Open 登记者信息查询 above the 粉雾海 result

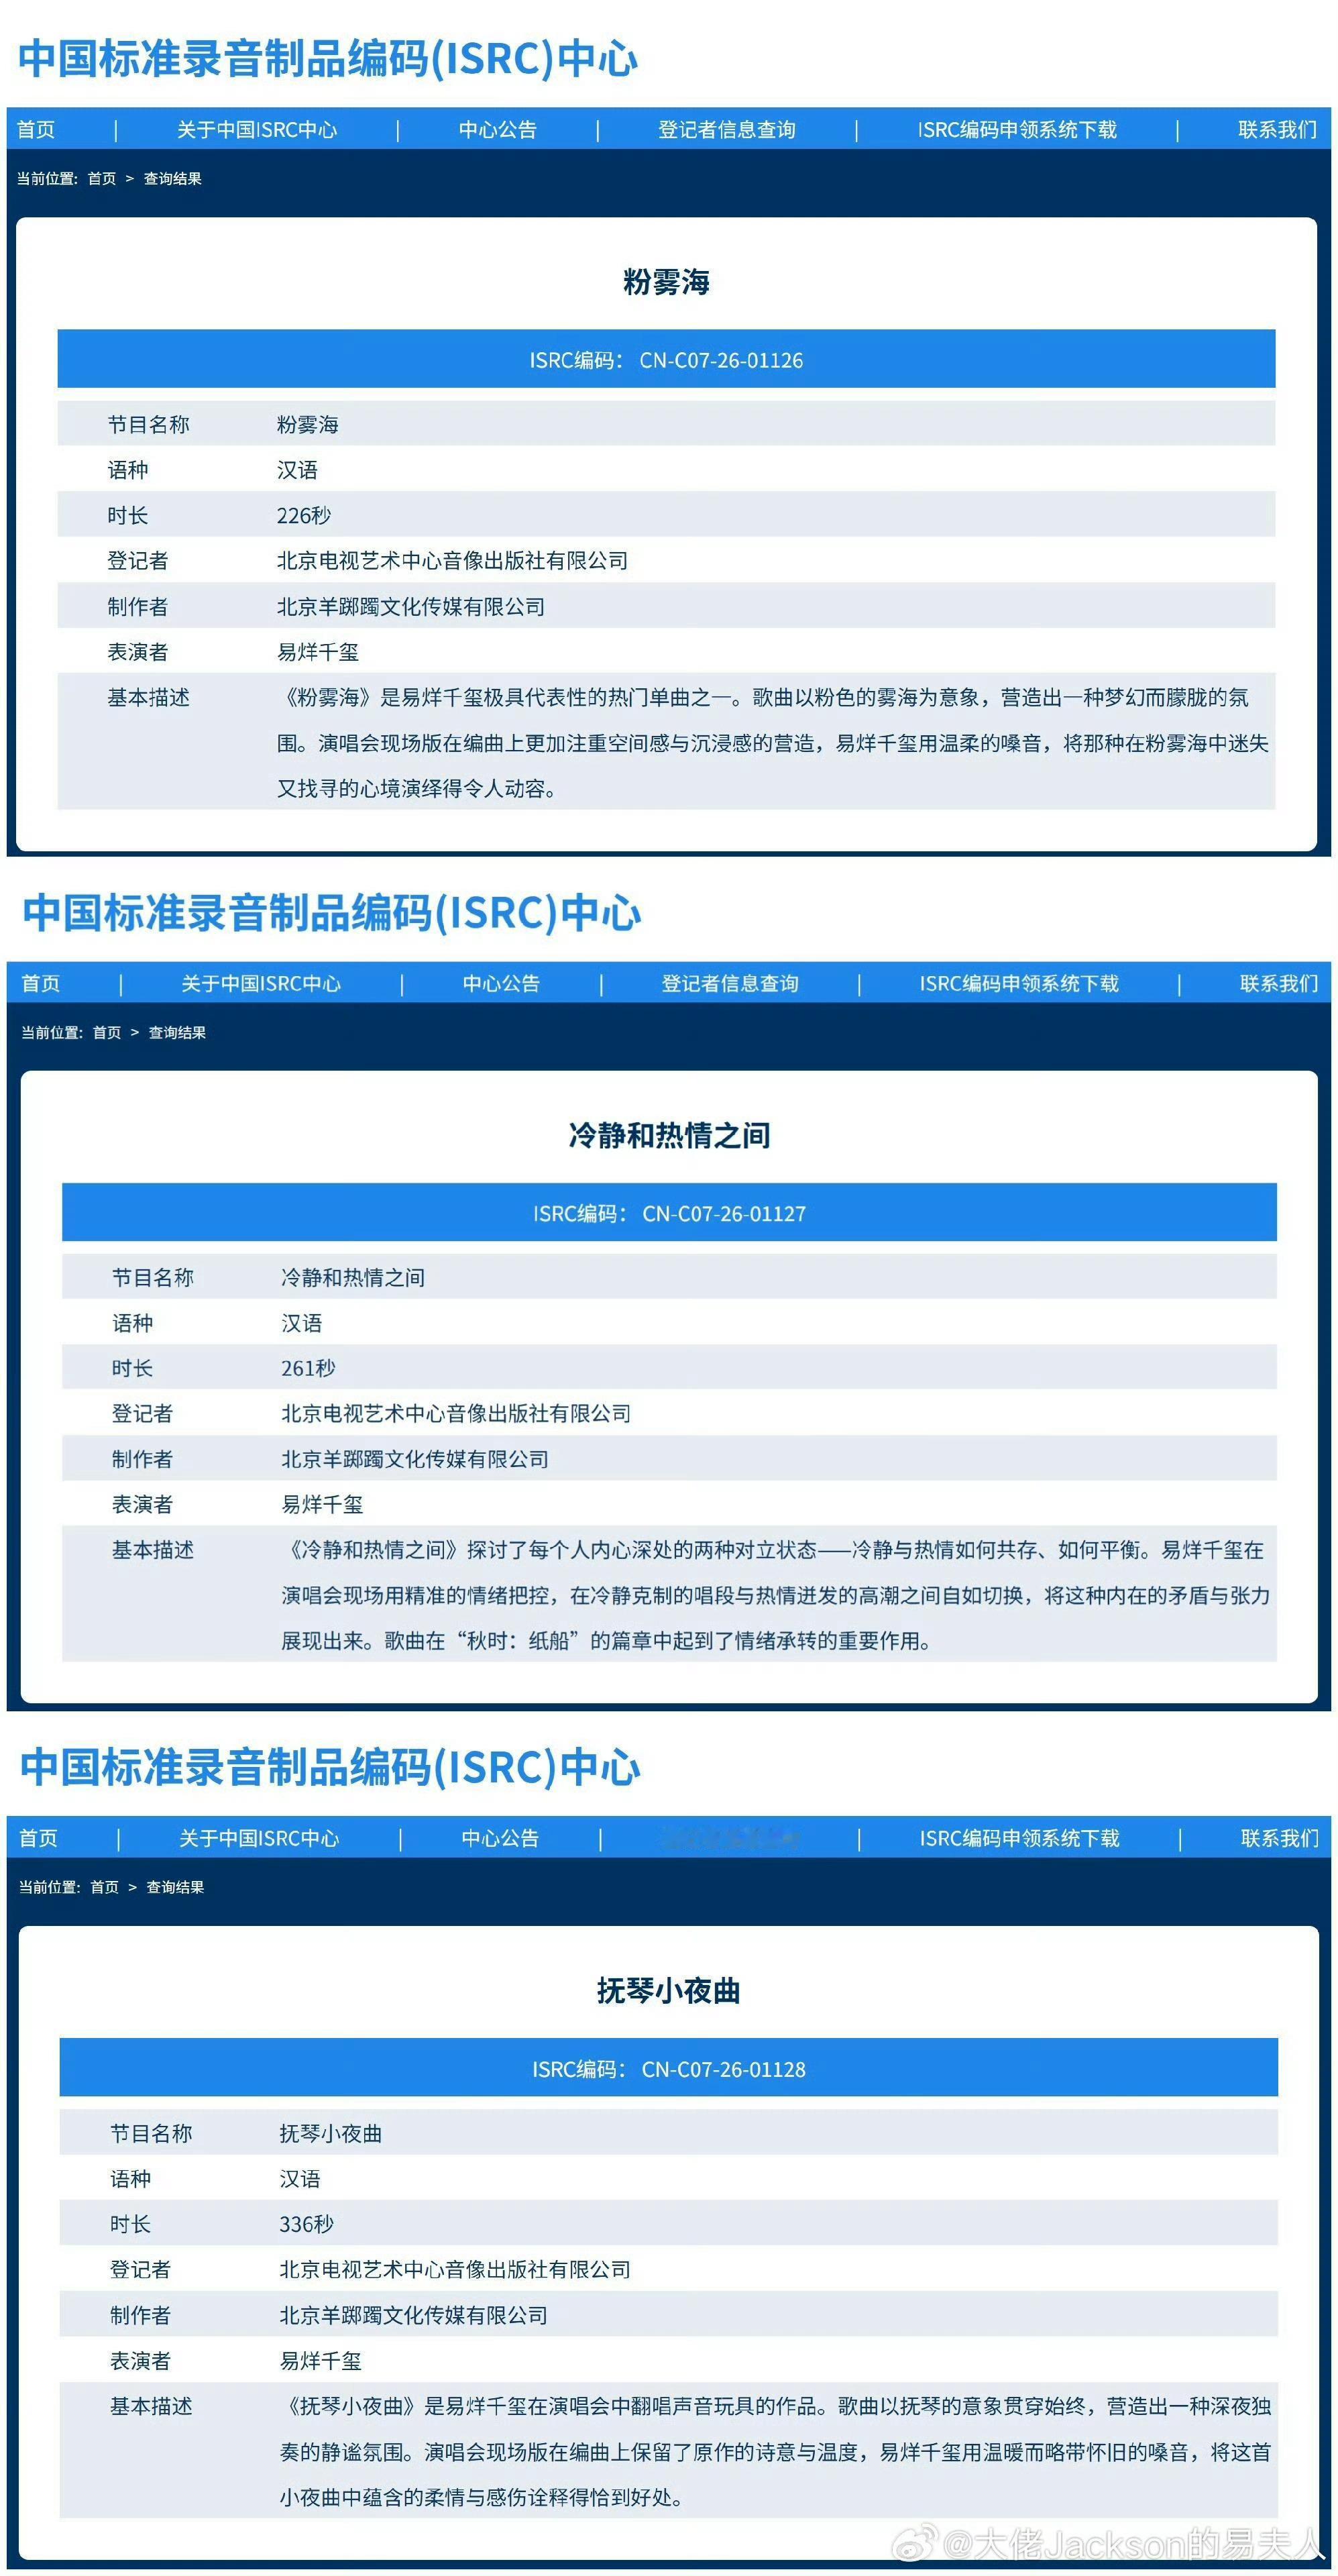727,130
